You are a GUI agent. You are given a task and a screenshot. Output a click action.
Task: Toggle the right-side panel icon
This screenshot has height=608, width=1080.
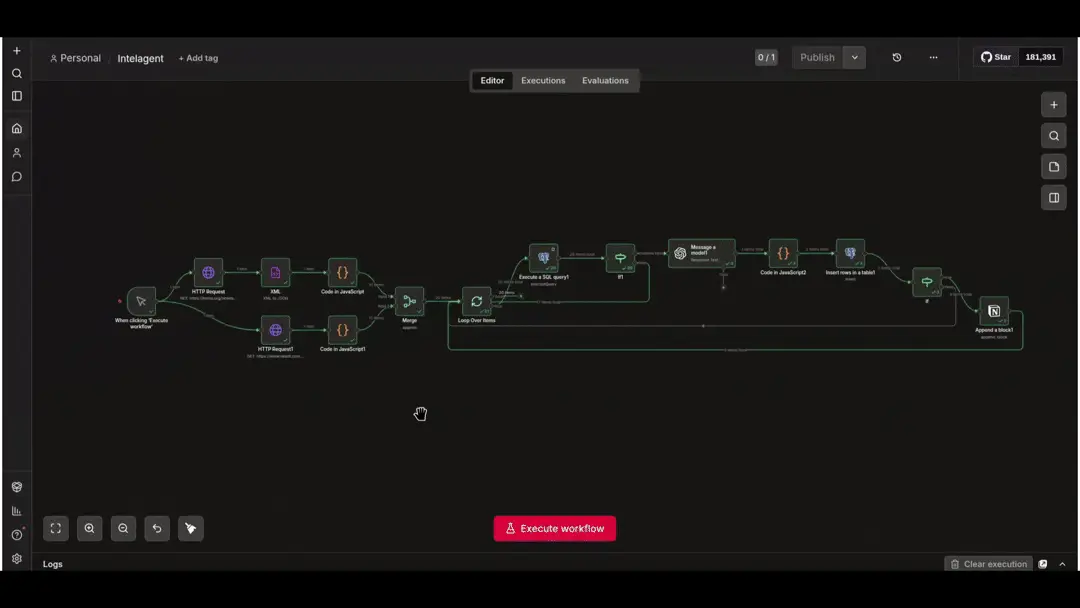pos(1054,198)
